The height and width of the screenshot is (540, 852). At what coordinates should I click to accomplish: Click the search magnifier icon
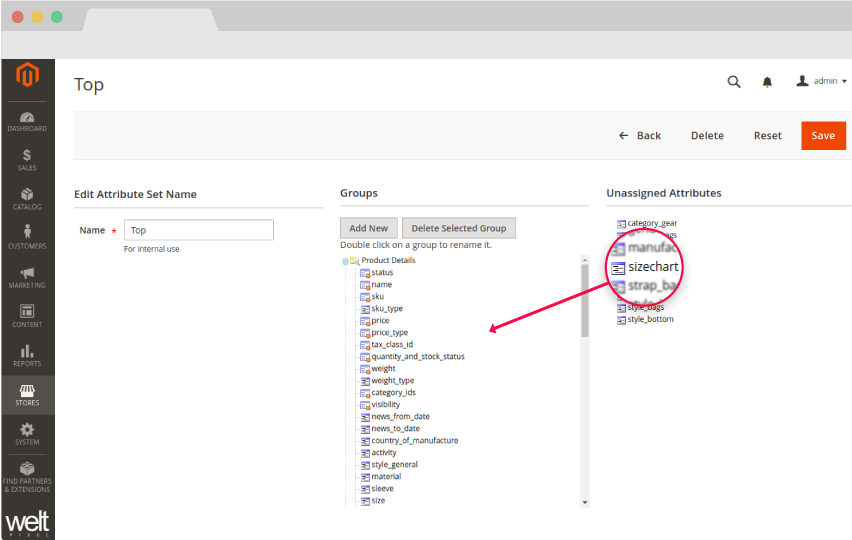point(734,82)
